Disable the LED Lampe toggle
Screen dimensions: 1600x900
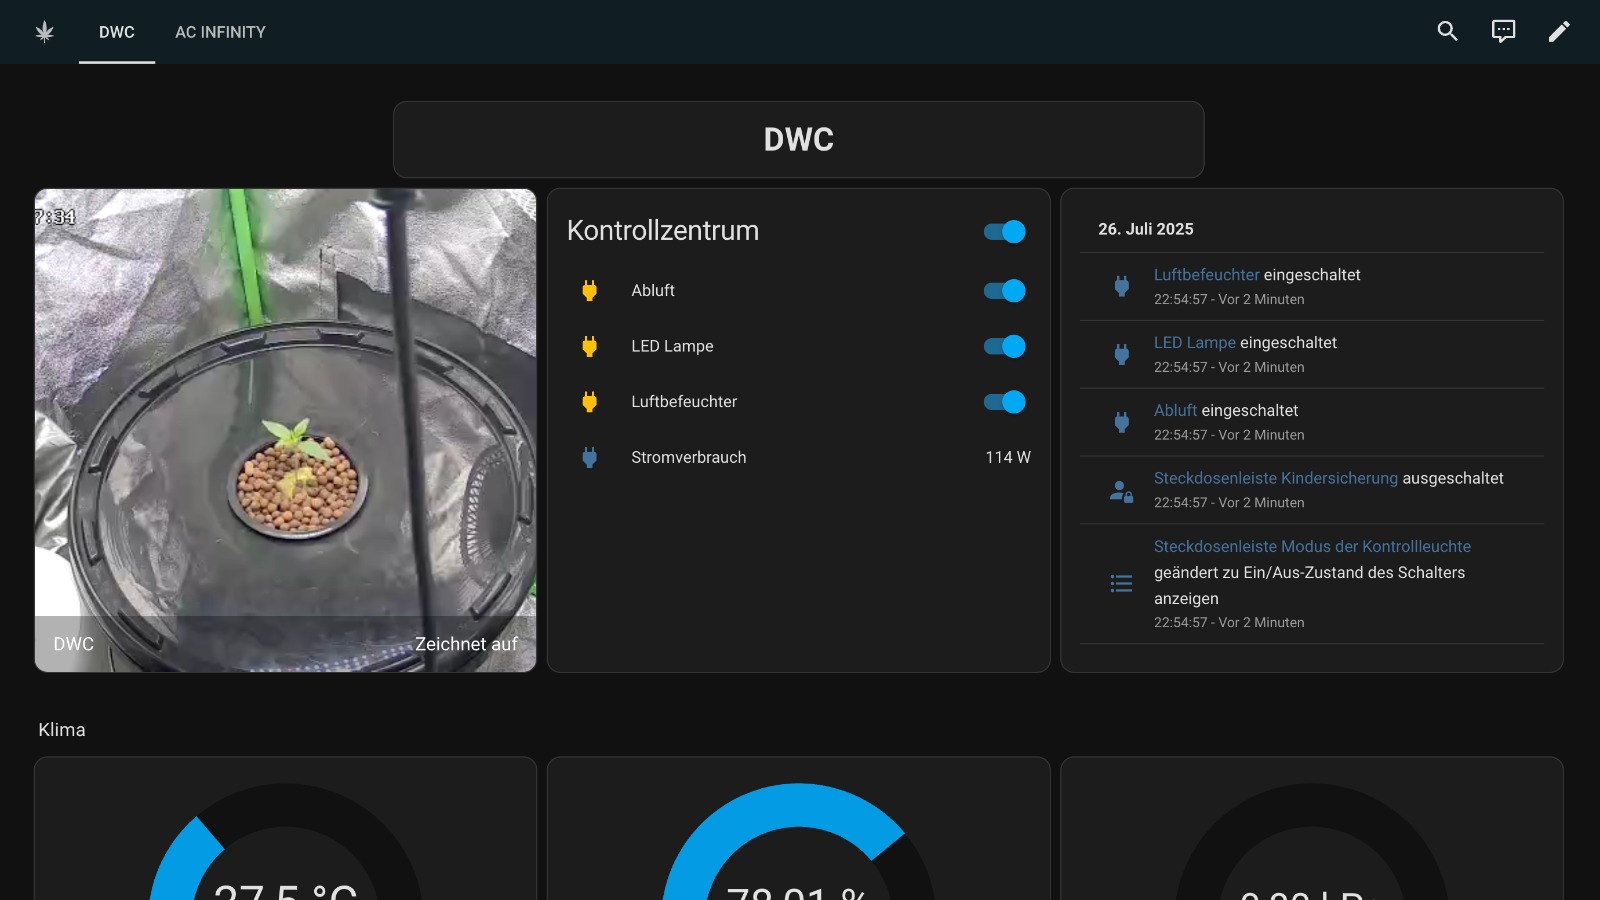click(1004, 346)
